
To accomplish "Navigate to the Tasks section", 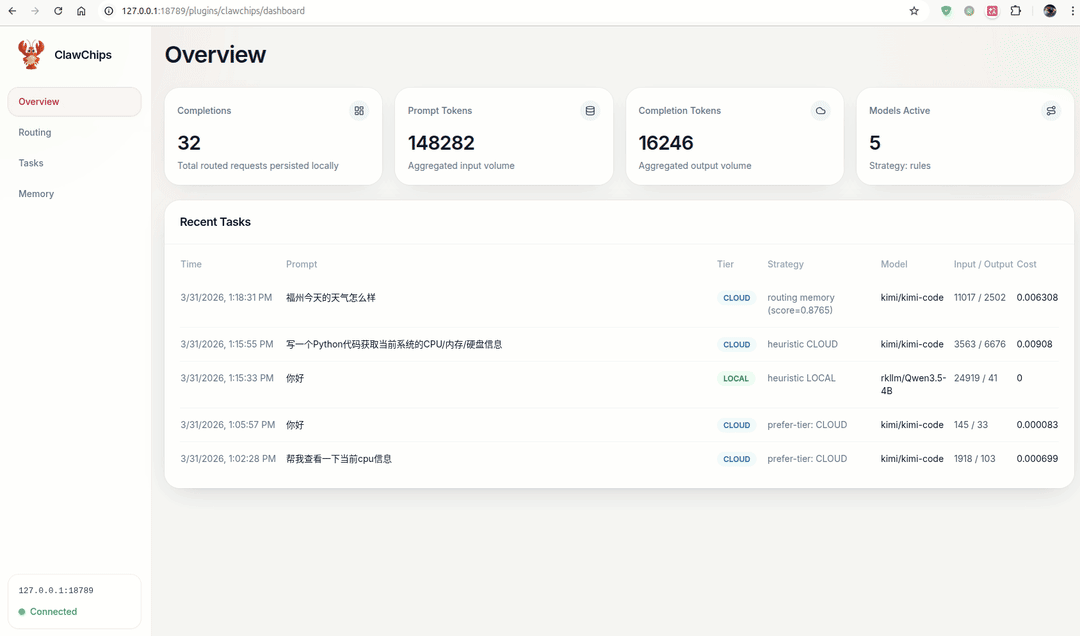I will [31, 163].
